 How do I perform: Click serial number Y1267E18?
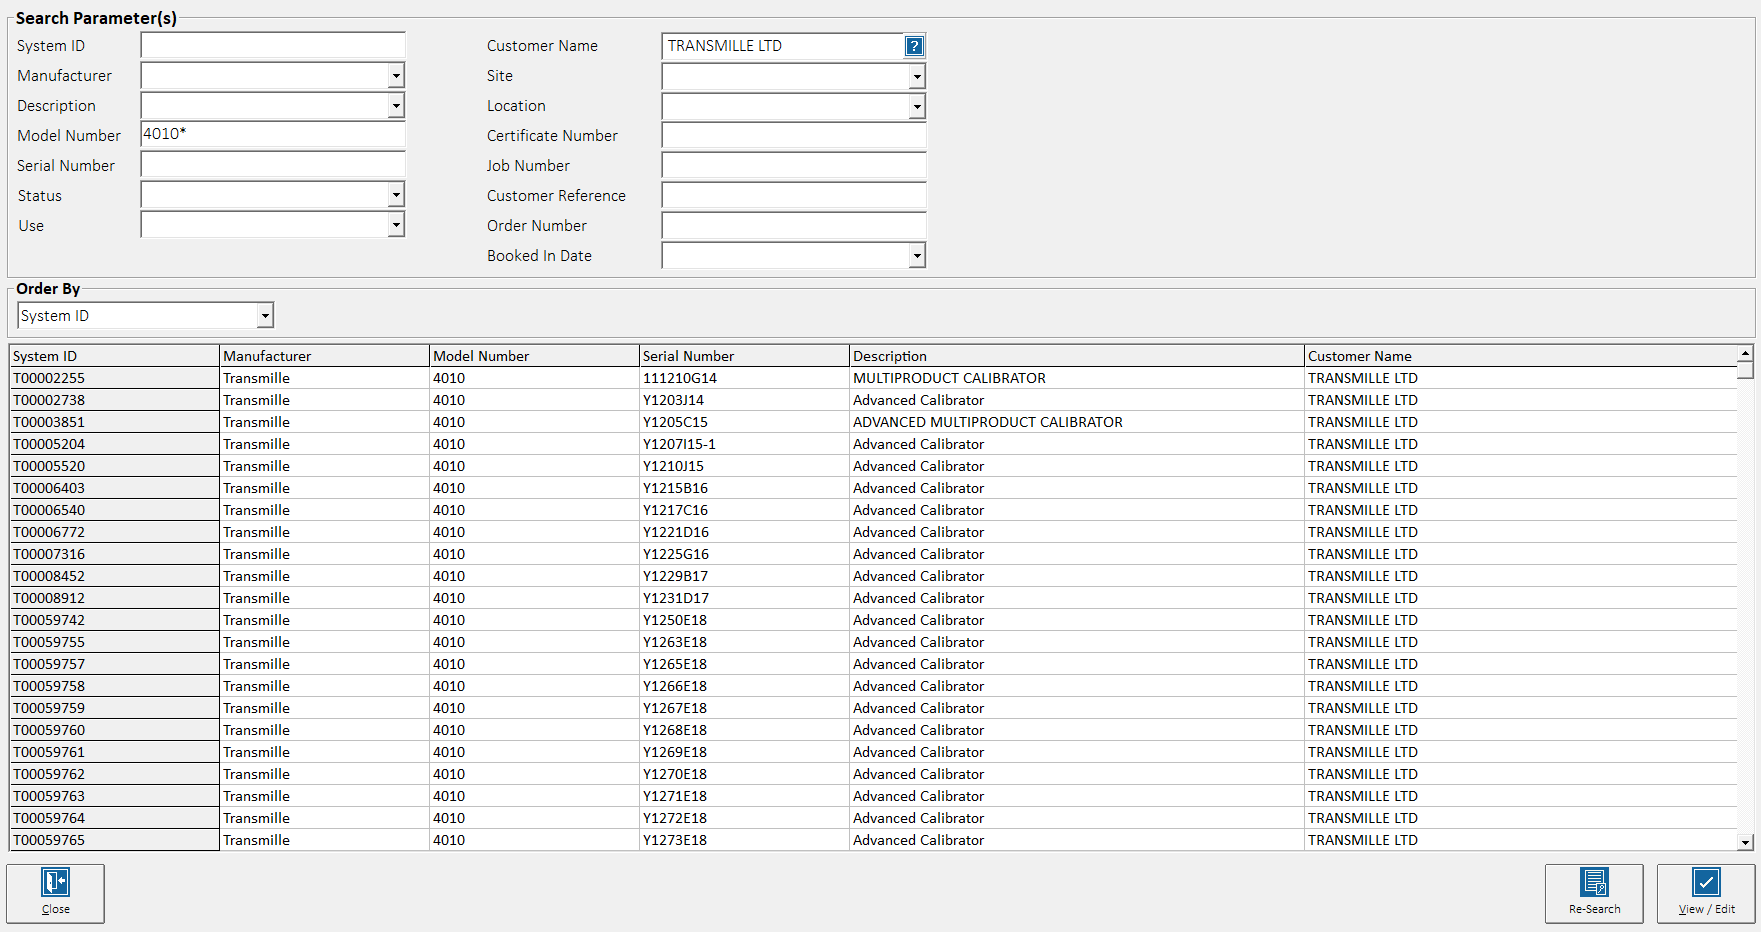click(675, 708)
